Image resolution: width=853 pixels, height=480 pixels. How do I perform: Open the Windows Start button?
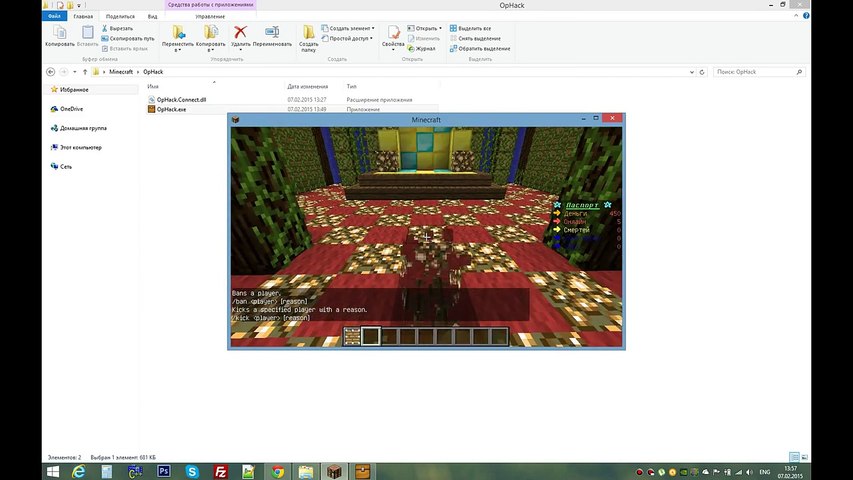(x=53, y=472)
